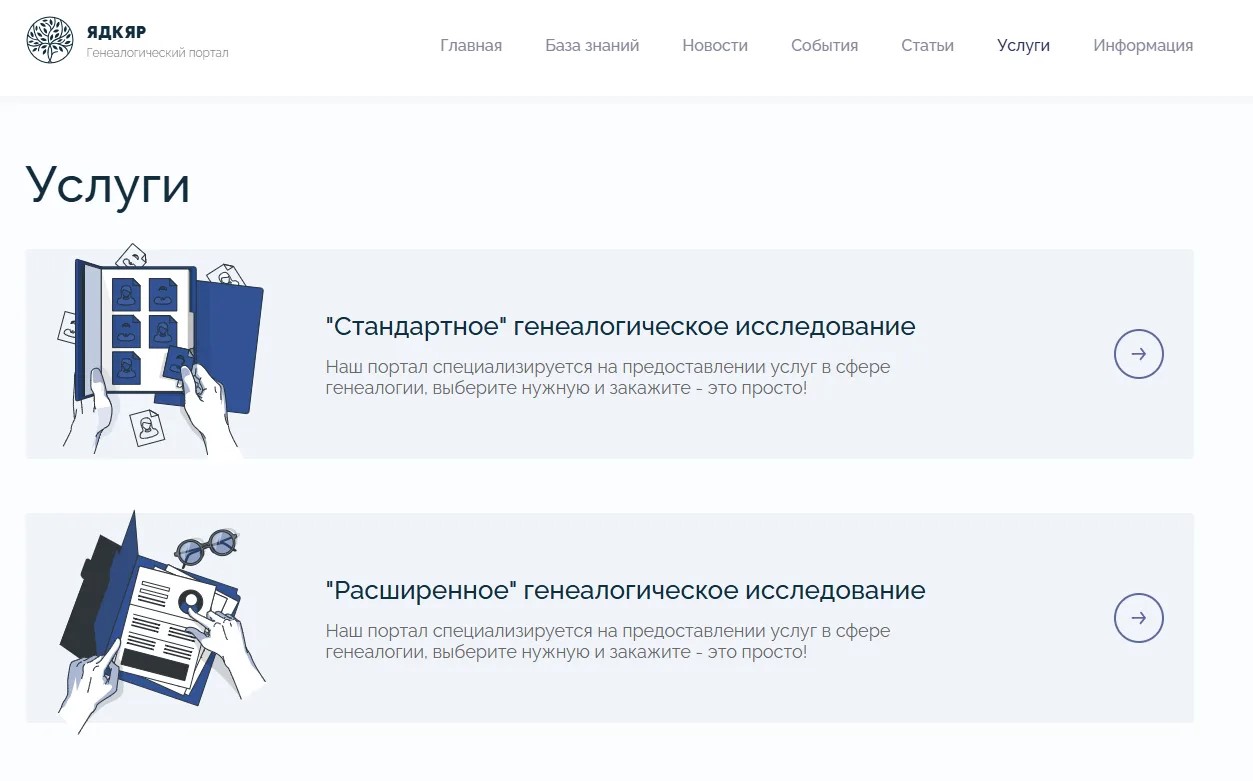The width and height of the screenshot is (1253, 781).
Task: Open База знаний menu item
Action: point(592,45)
